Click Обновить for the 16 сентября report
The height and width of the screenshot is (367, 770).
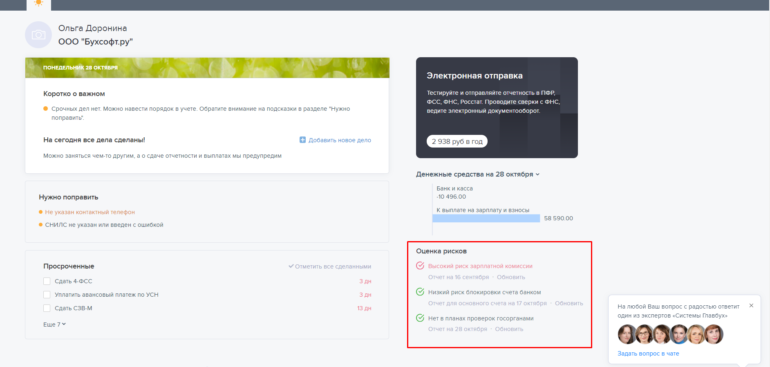point(511,277)
